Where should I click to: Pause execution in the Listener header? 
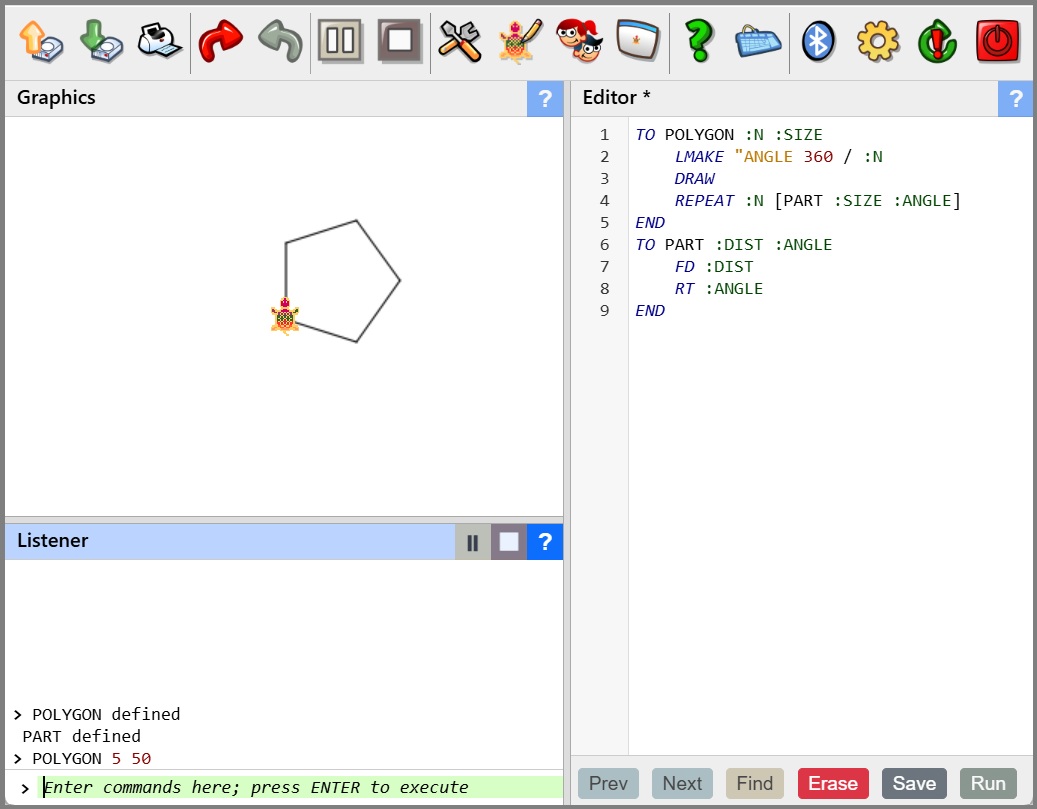[473, 542]
